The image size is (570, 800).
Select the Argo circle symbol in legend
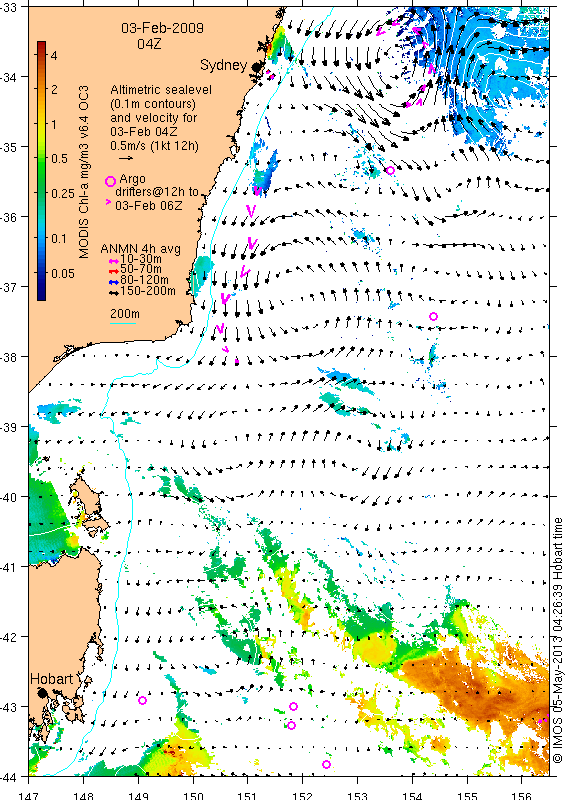pyautogui.click(x=110, y=181)
